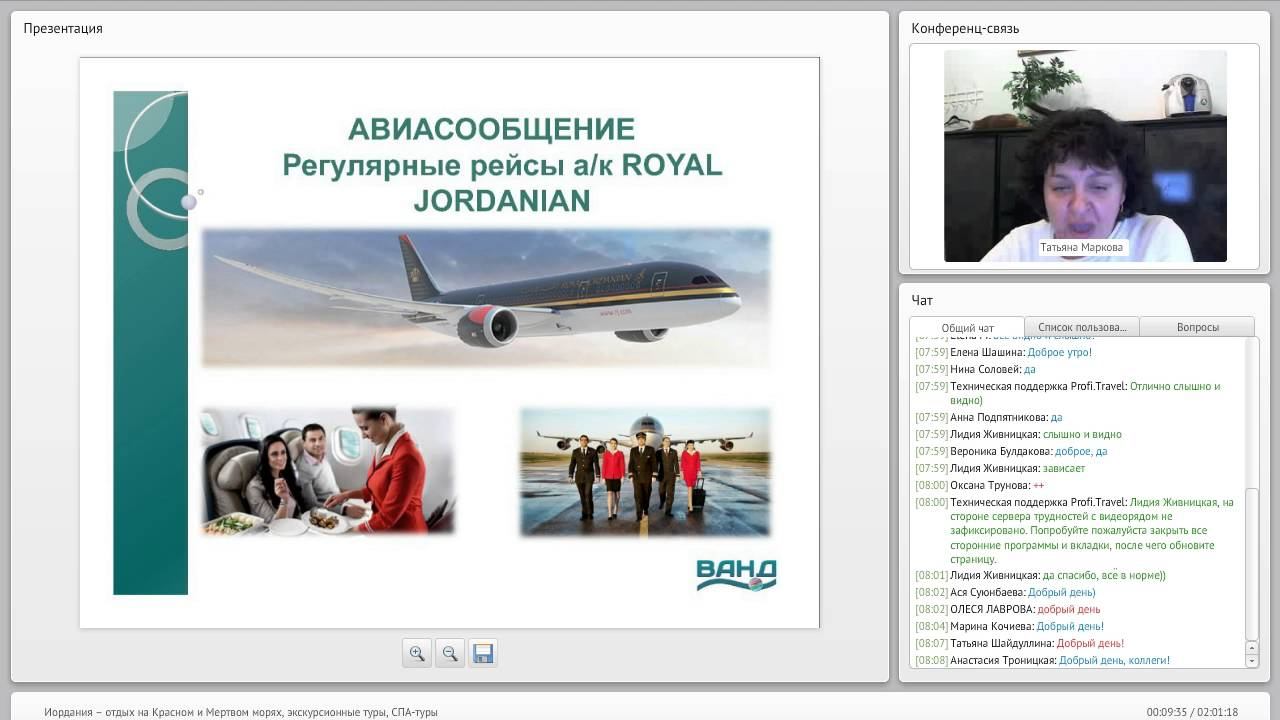Click the Чат panel title
This screenshot has height=720, width=1280.
point(922,300)
